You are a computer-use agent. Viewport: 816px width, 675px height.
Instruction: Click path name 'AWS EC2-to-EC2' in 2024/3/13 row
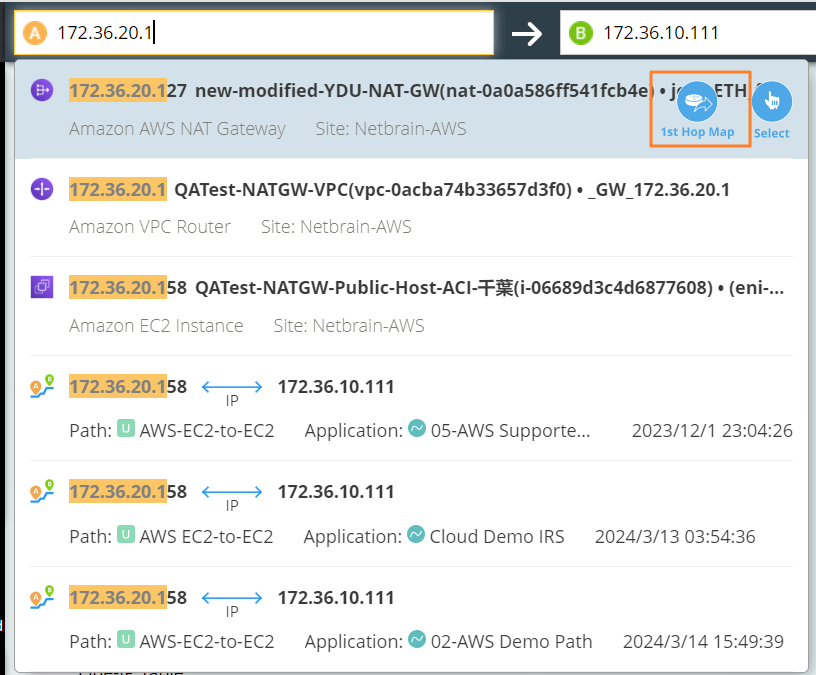tap(206, 537)
